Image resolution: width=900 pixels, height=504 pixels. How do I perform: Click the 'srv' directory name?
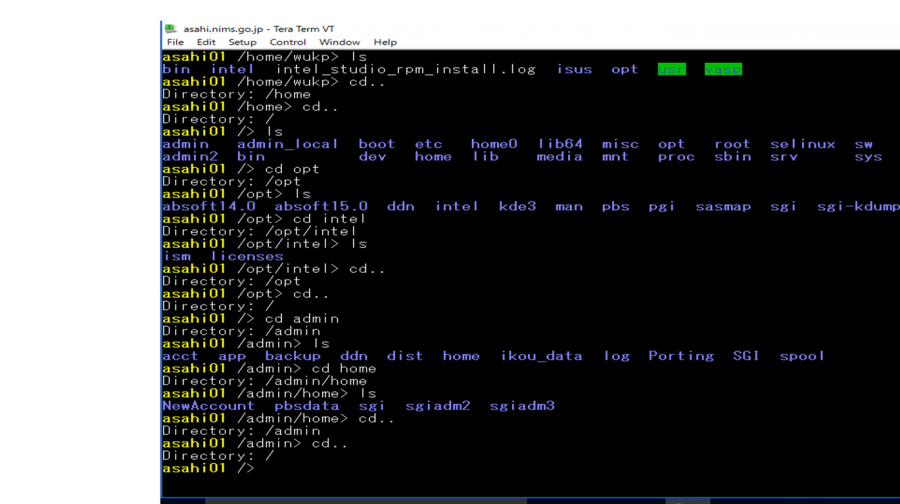(784, 157)
